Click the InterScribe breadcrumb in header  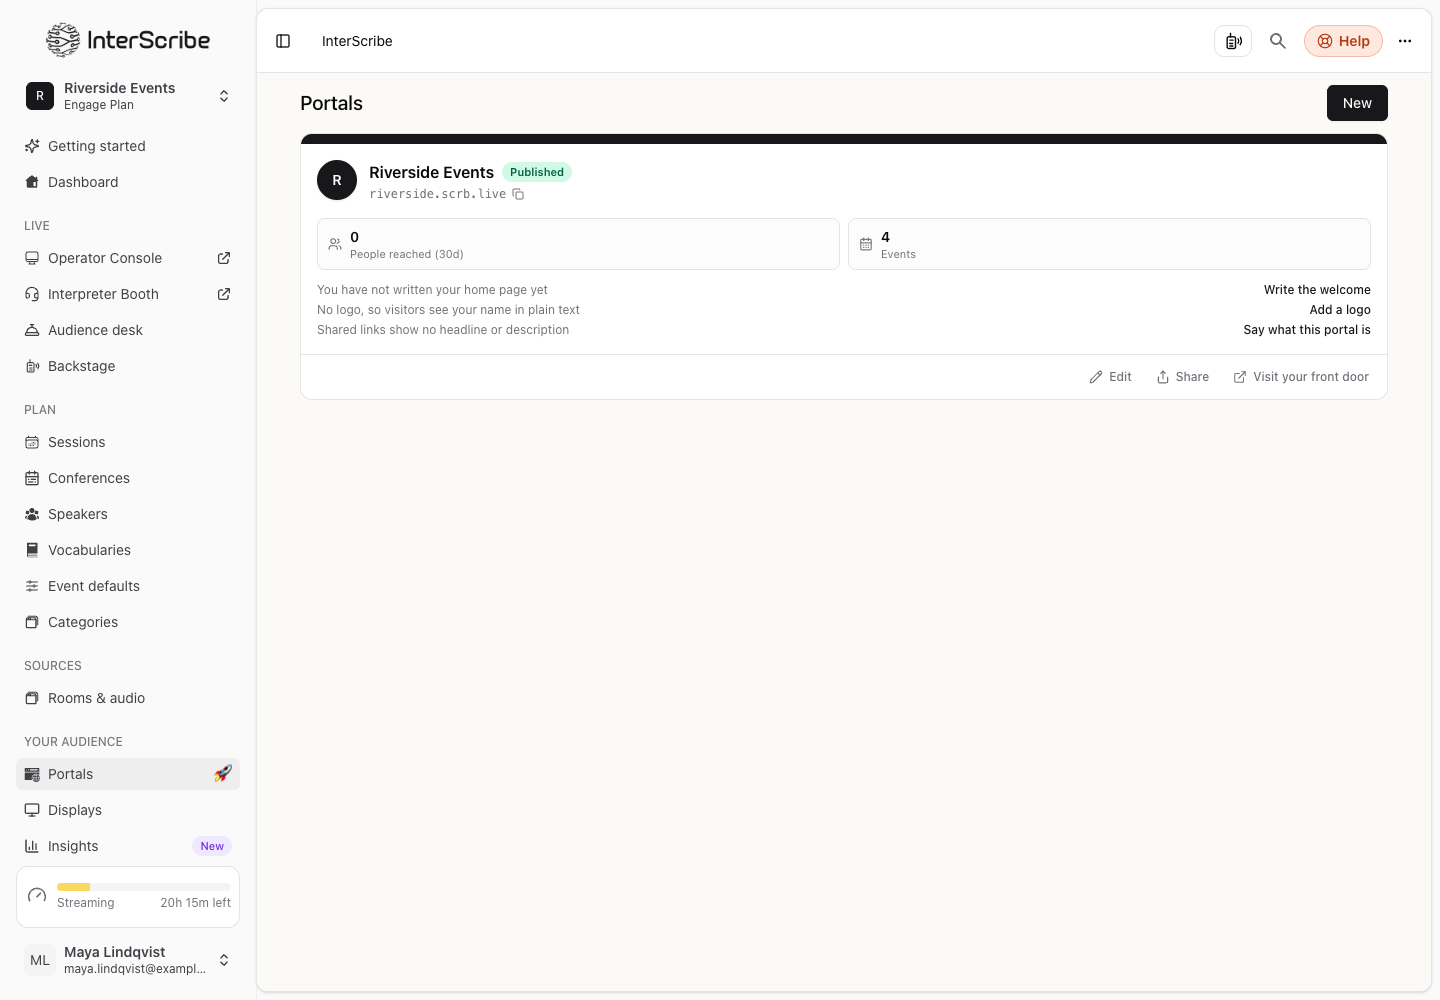click(x=357, y=41)
